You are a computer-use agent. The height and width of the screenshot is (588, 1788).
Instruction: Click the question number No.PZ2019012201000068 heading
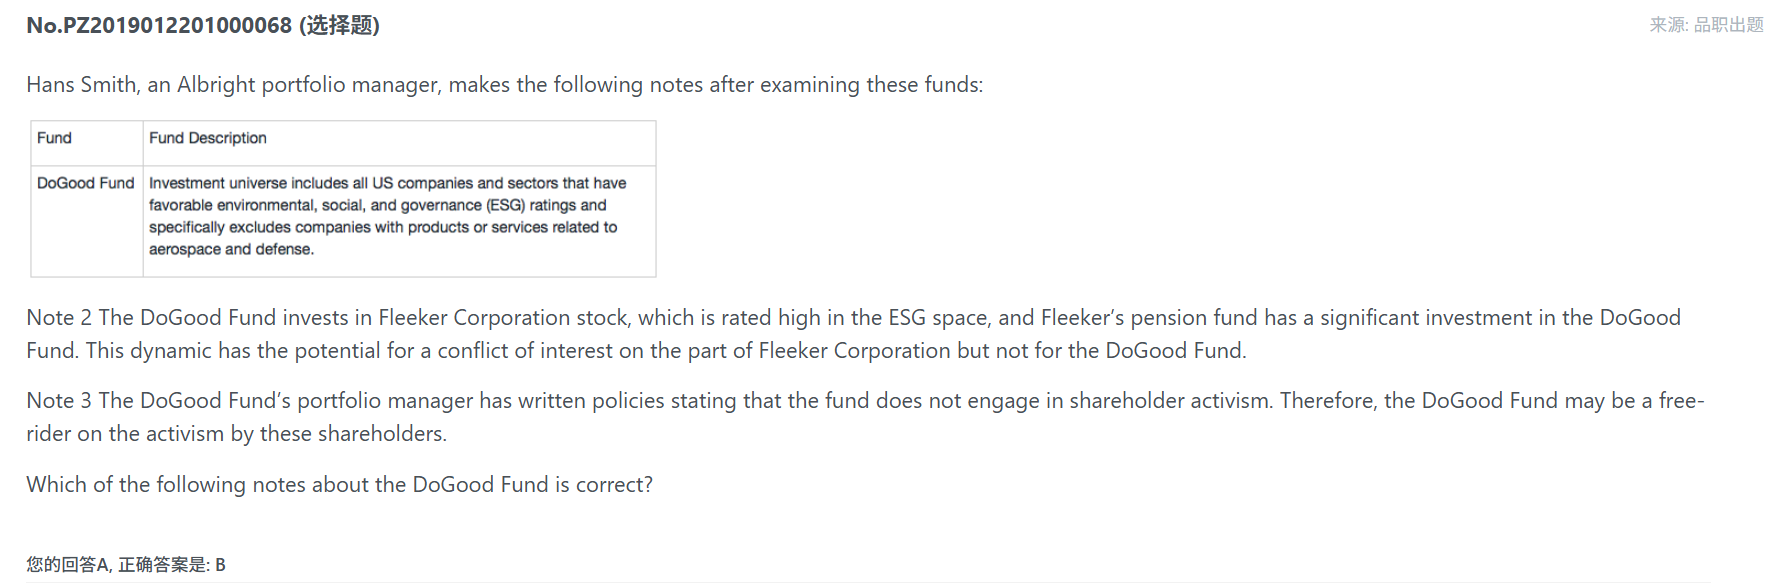pyautogui.click(x=159, y=25)
